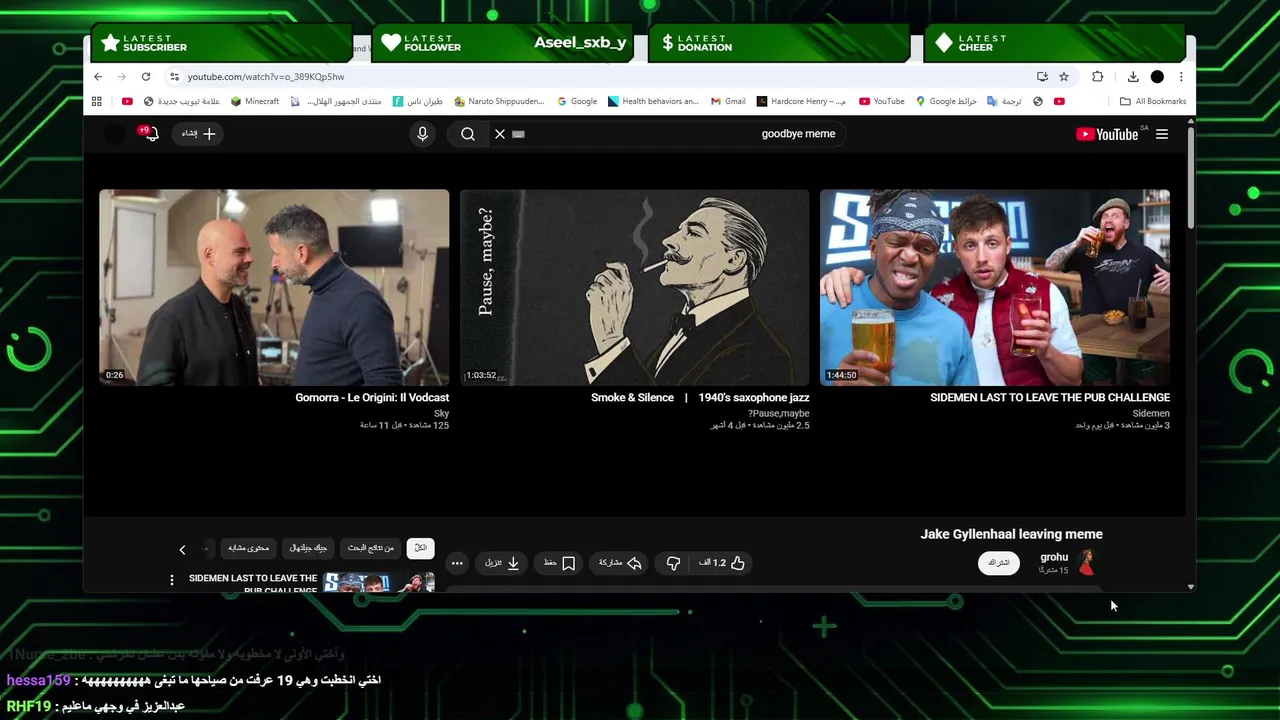Screen dimensions: 1280x720
Task: Open the Gomorra Le Origini video thumbnail
Action: [274, 287]
